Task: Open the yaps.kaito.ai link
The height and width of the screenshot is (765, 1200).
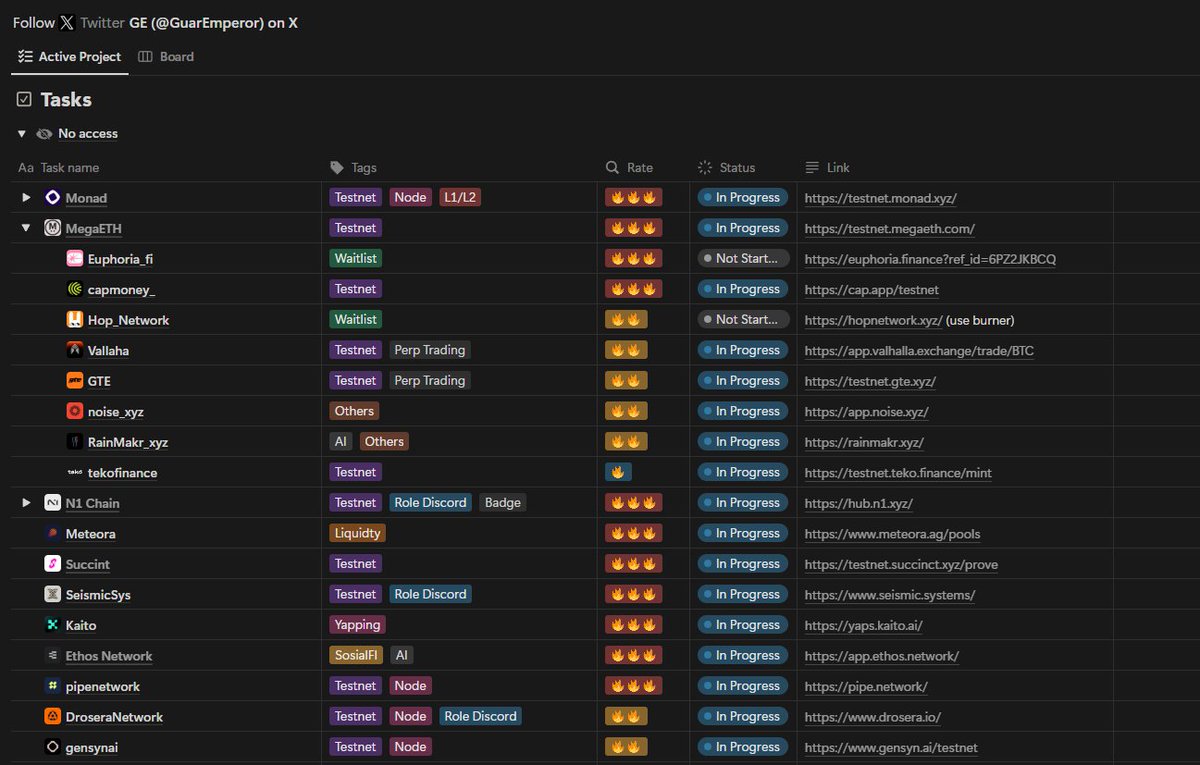Action: 864,625
